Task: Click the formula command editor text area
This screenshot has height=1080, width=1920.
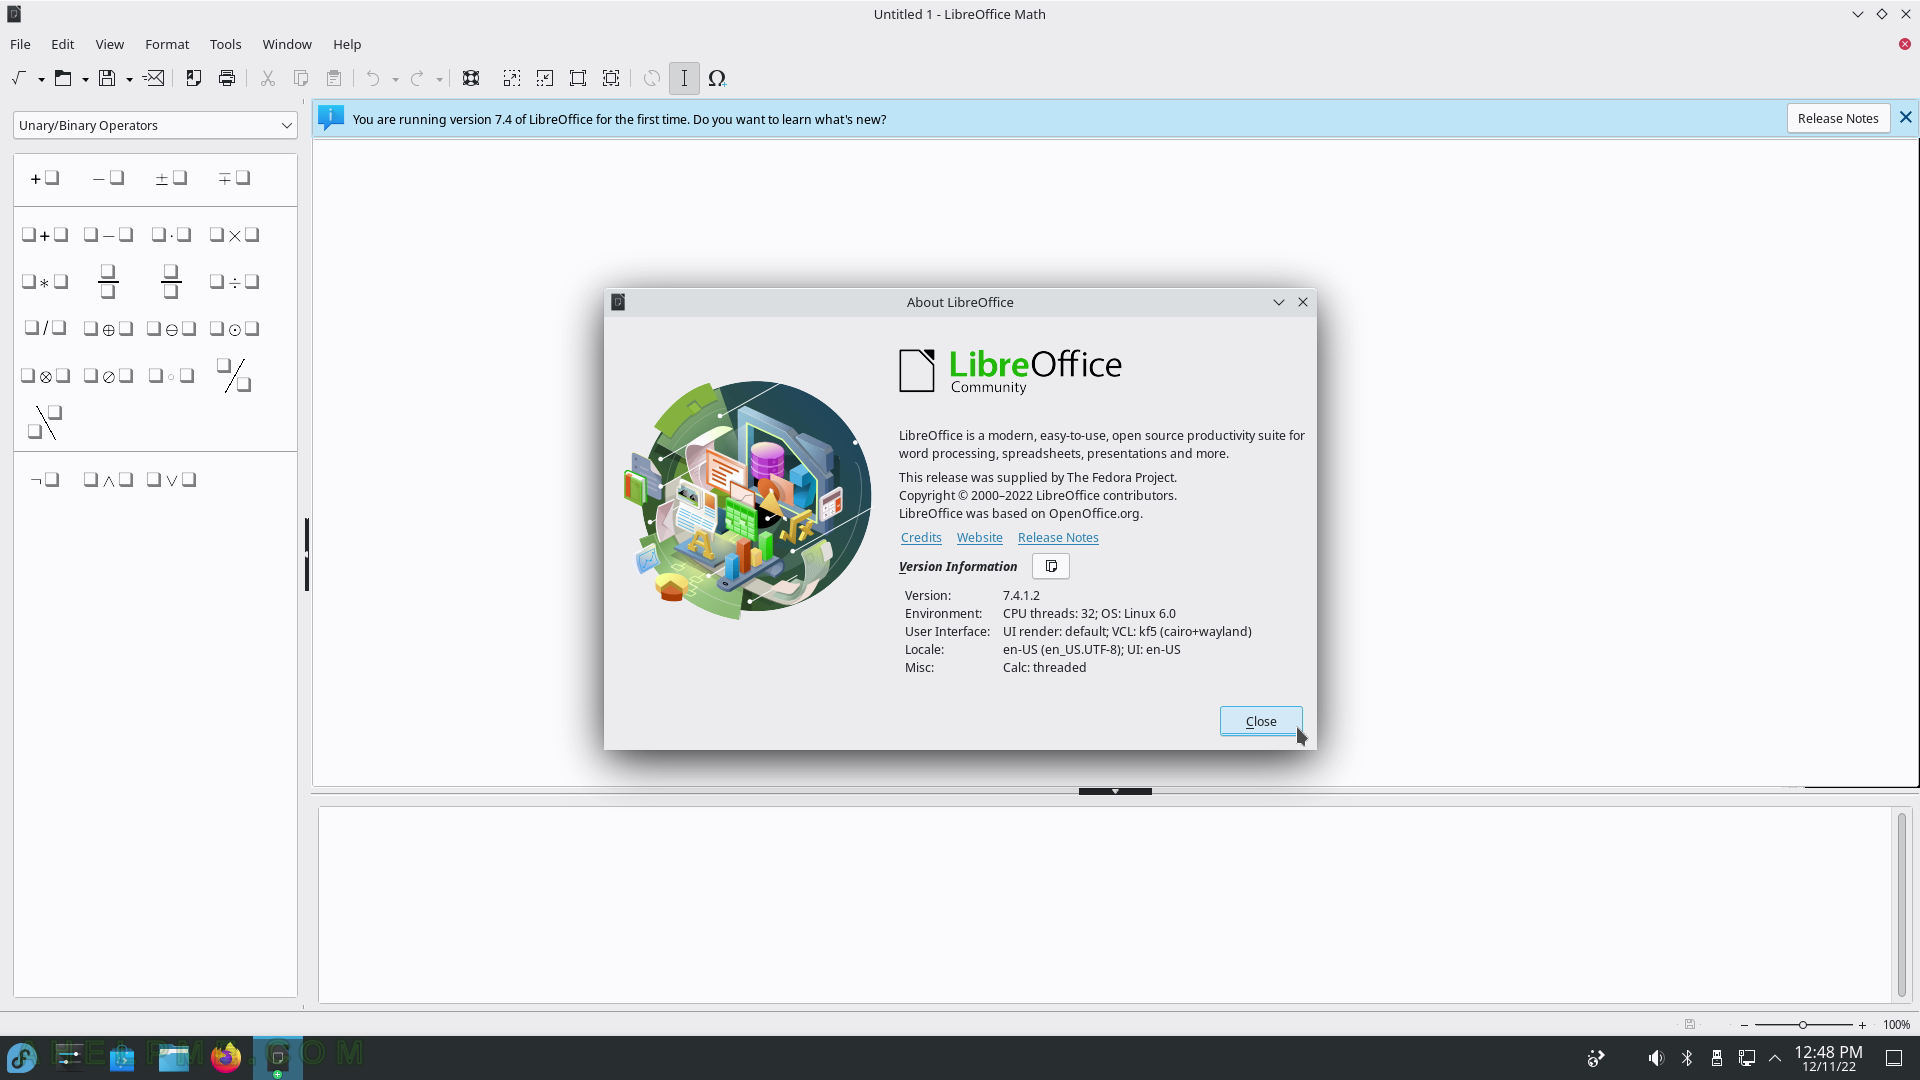Action: 1105,905
